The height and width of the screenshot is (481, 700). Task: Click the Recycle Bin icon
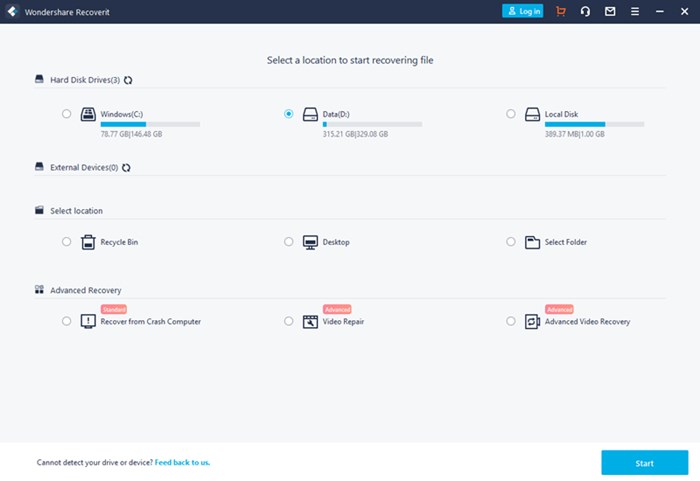tap(88, 242)
